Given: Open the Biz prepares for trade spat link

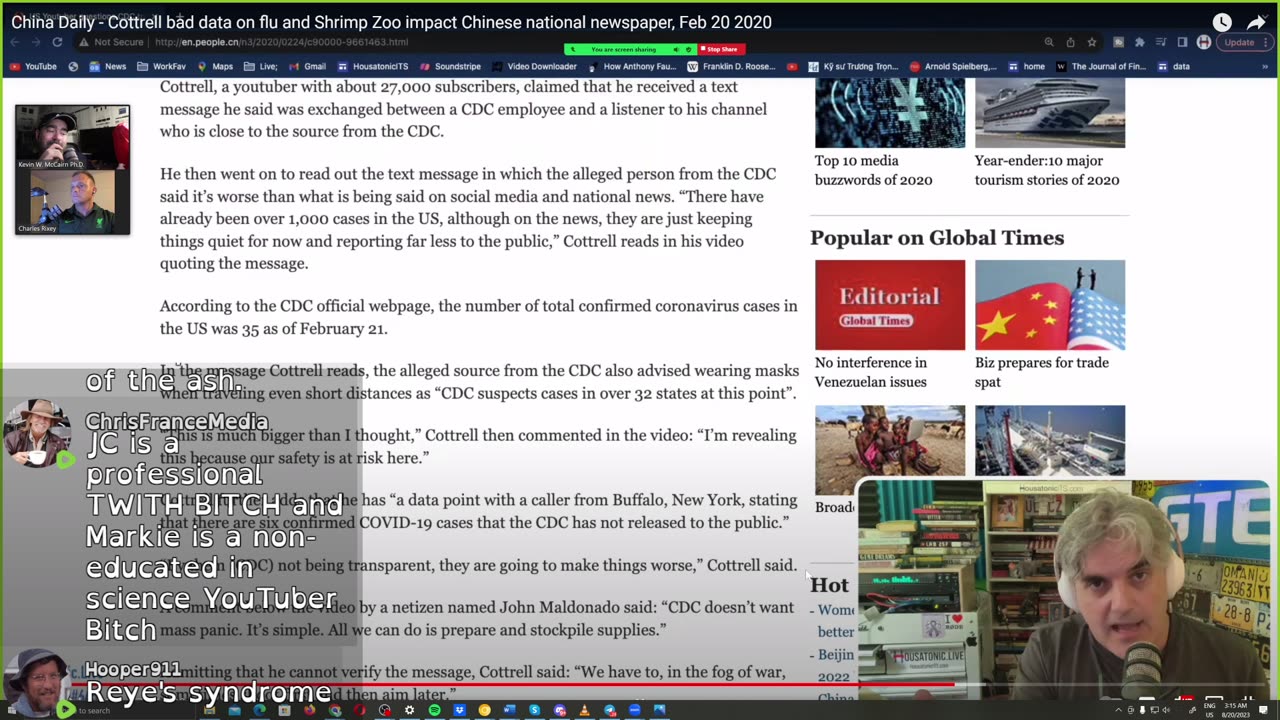Looking at the screenshot, I should (1042, 372).
